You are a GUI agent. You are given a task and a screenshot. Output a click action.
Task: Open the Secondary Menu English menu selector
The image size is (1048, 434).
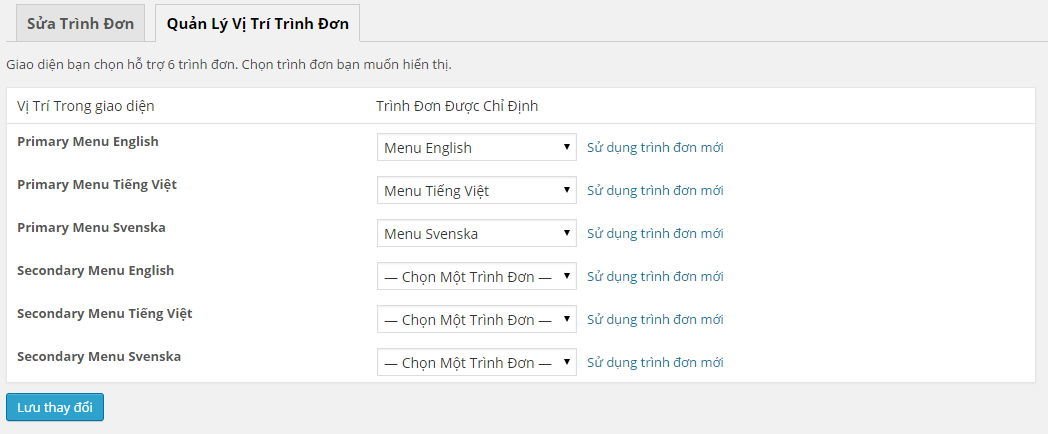click(476, 276)
